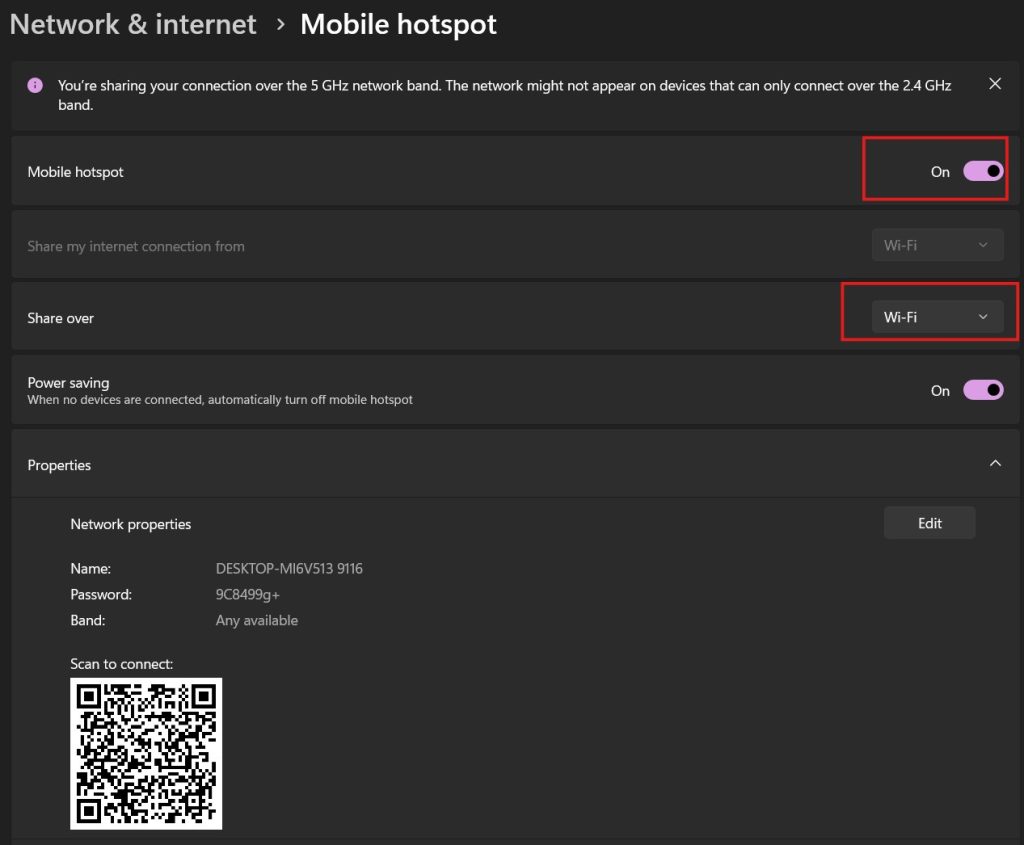
Task: Select the network name DESKTOP-MI6V513 9116
Action: (289, 568)
